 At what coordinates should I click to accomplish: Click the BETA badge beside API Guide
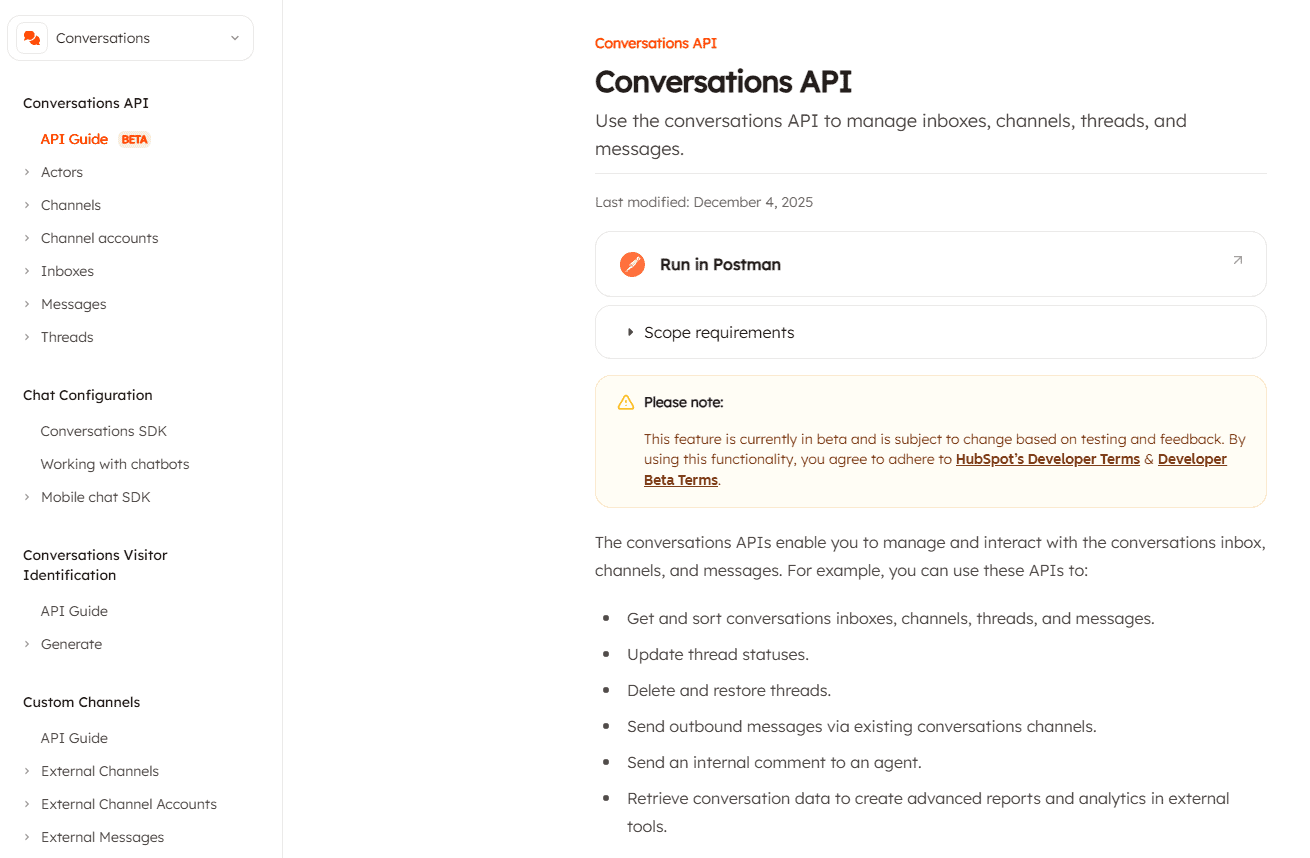point(135,139)
